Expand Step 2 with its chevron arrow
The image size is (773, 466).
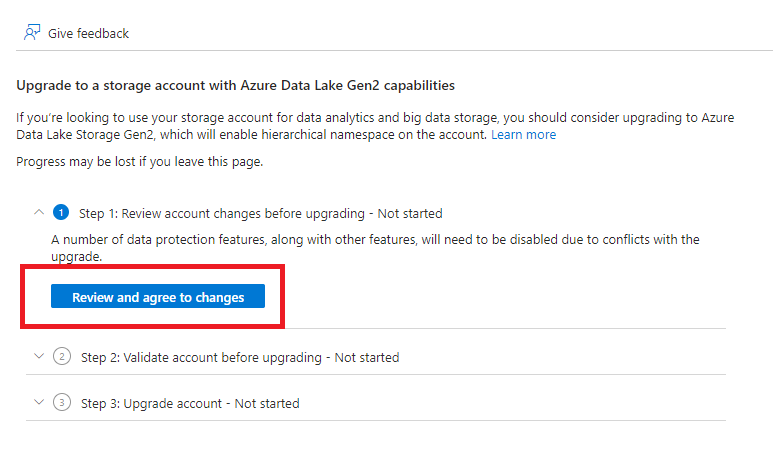click(38, 356)
